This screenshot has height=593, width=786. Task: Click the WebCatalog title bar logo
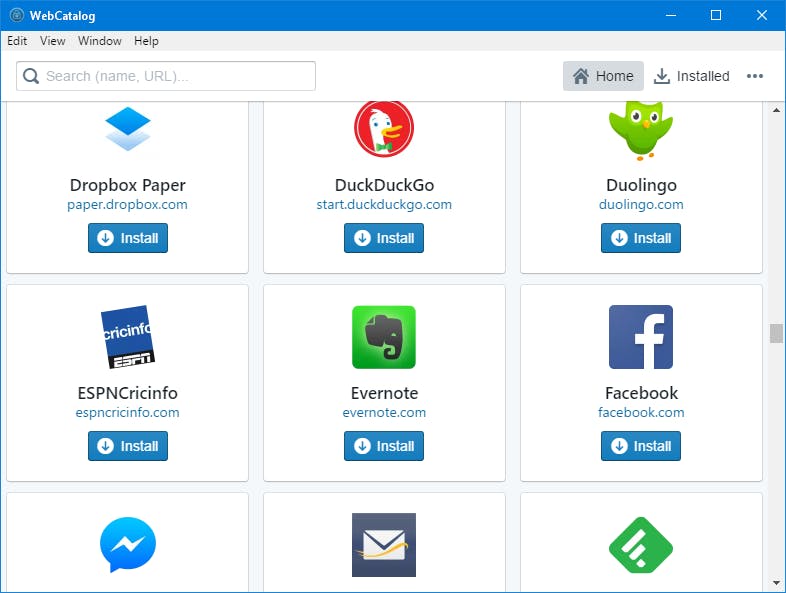[x=17, y=15]
